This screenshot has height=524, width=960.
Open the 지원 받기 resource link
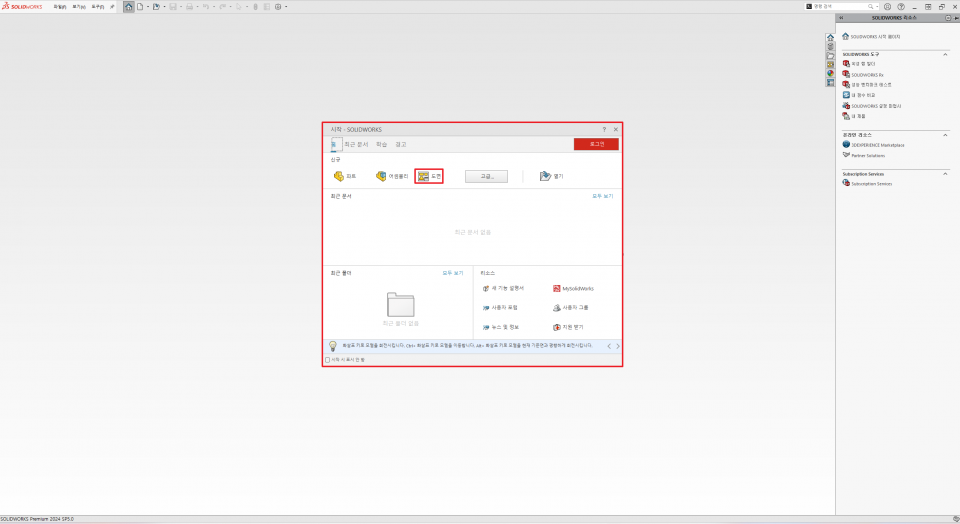click(x=568, y=328)
